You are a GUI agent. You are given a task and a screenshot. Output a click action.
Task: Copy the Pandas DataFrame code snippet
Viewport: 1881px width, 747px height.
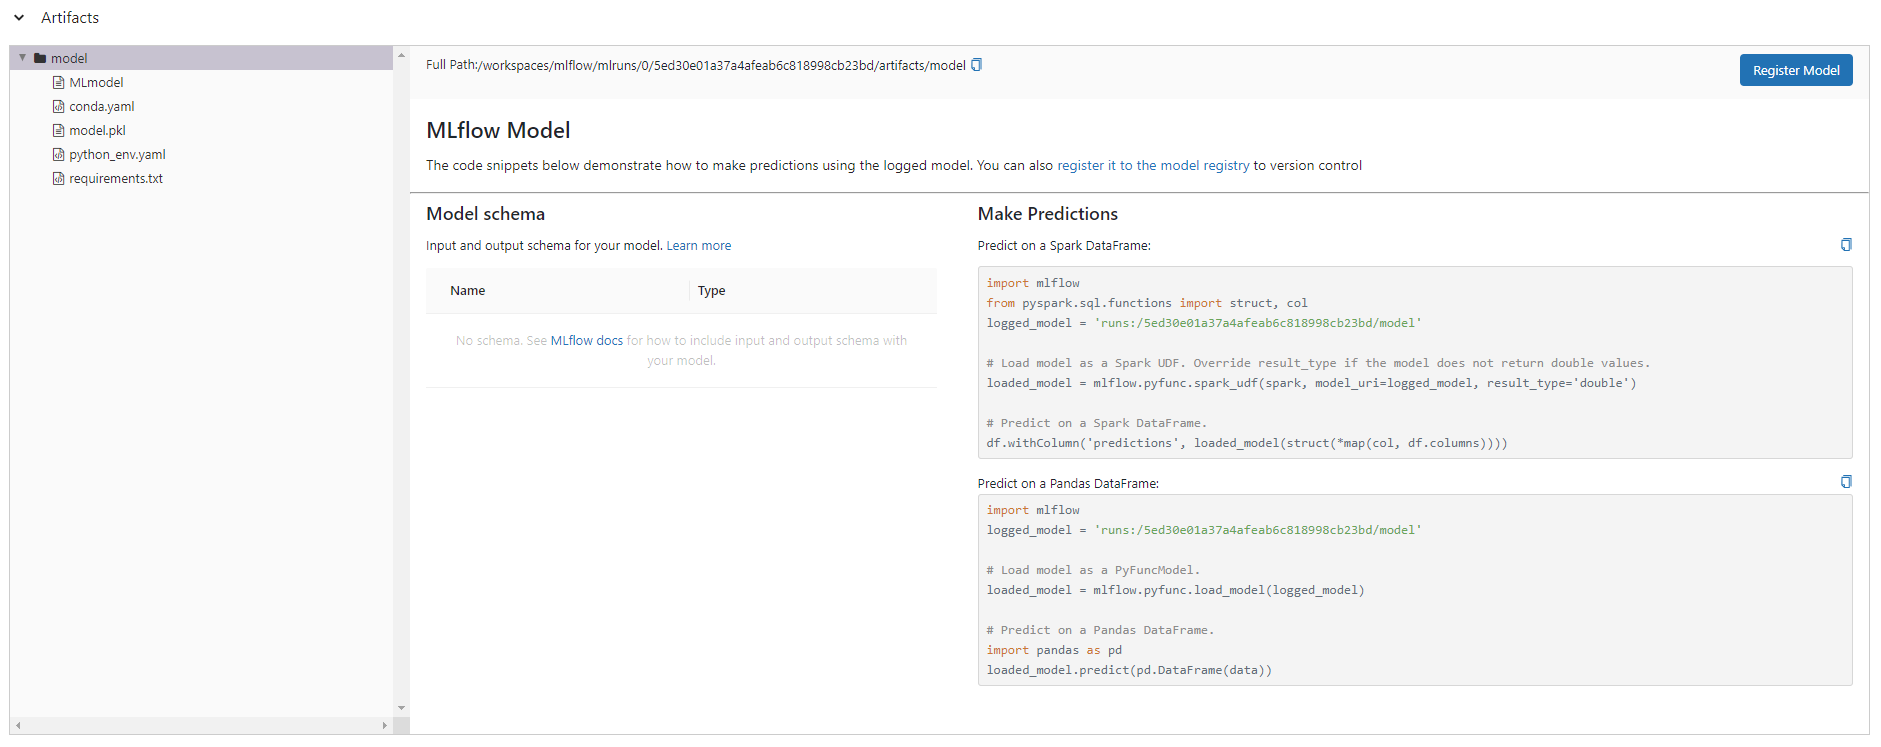[x=1845, y=482]
